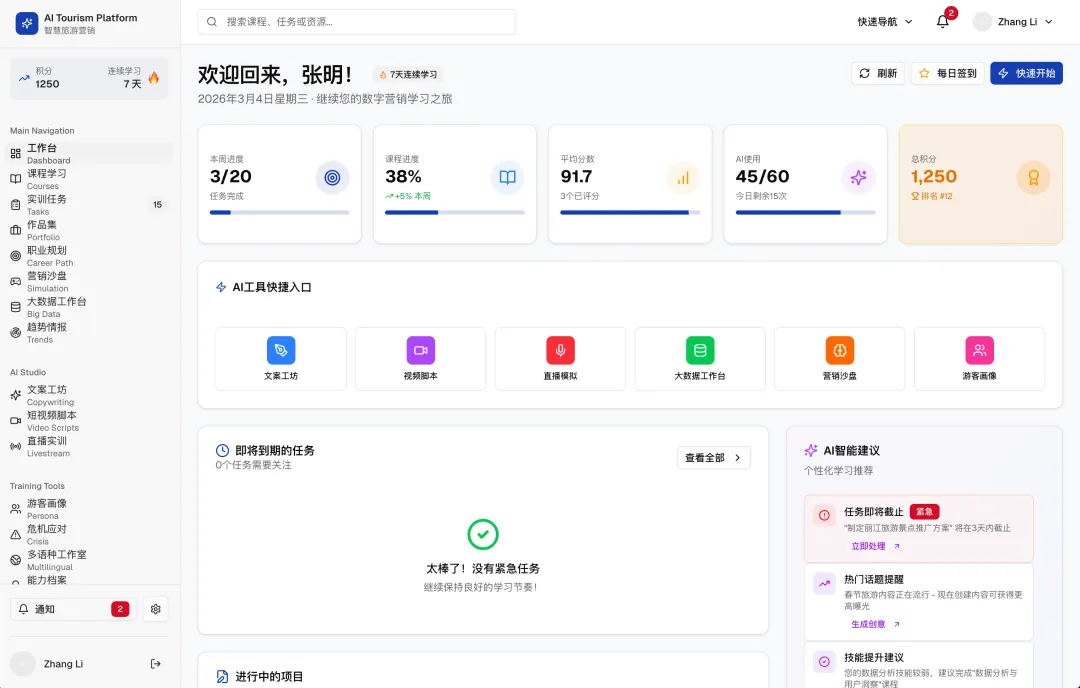The image size is (1080, 688).
Task: Click the 15 badge on 实训任务
Action: click(157, 205)
